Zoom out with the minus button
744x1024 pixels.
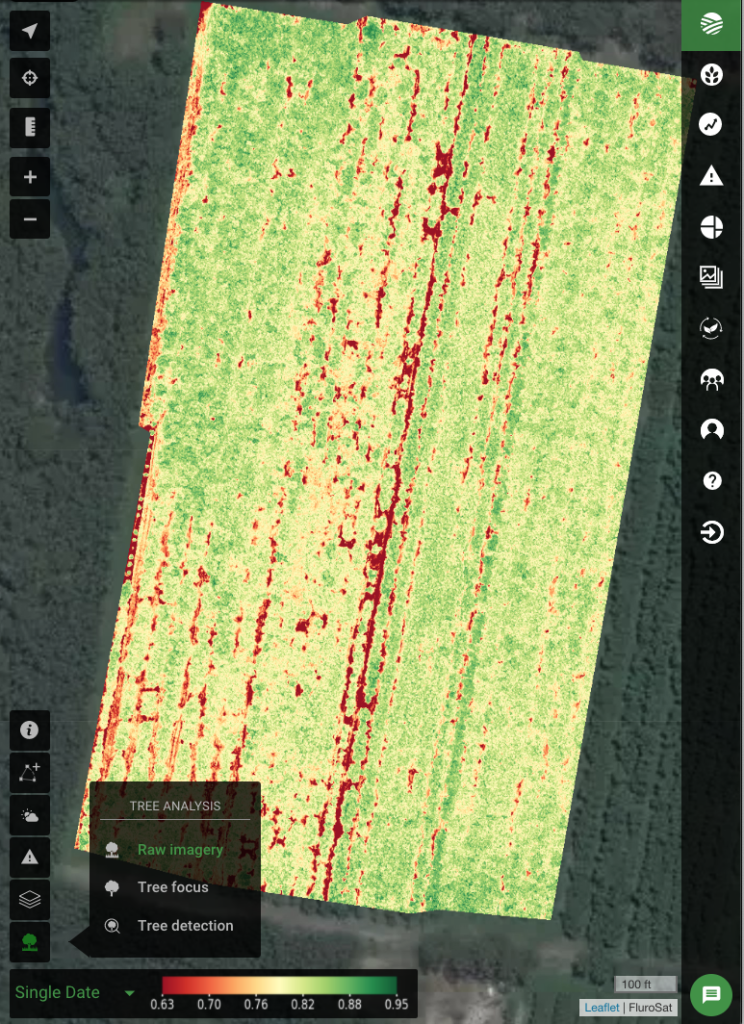tap(30, 219)
